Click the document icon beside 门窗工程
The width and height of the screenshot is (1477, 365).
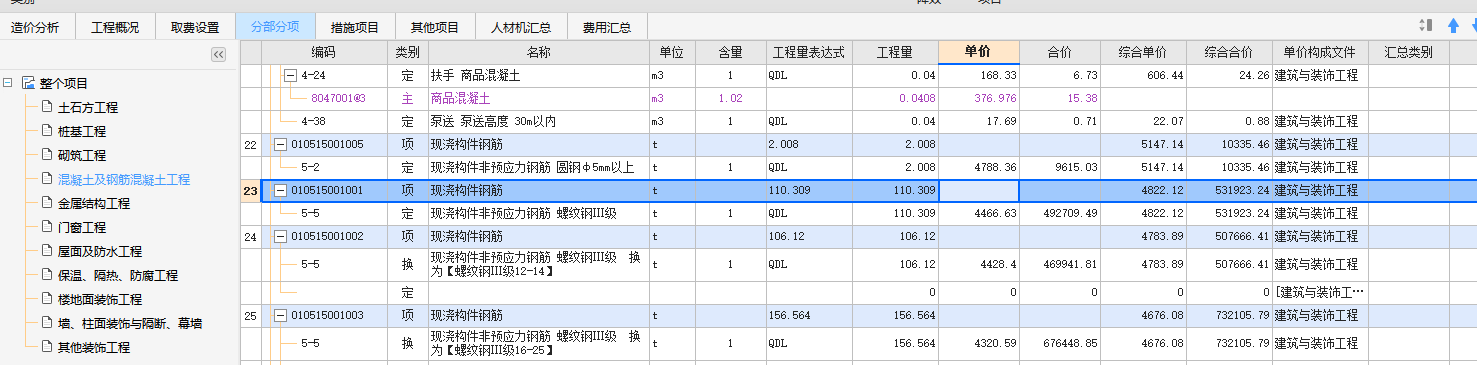point(46,227)
